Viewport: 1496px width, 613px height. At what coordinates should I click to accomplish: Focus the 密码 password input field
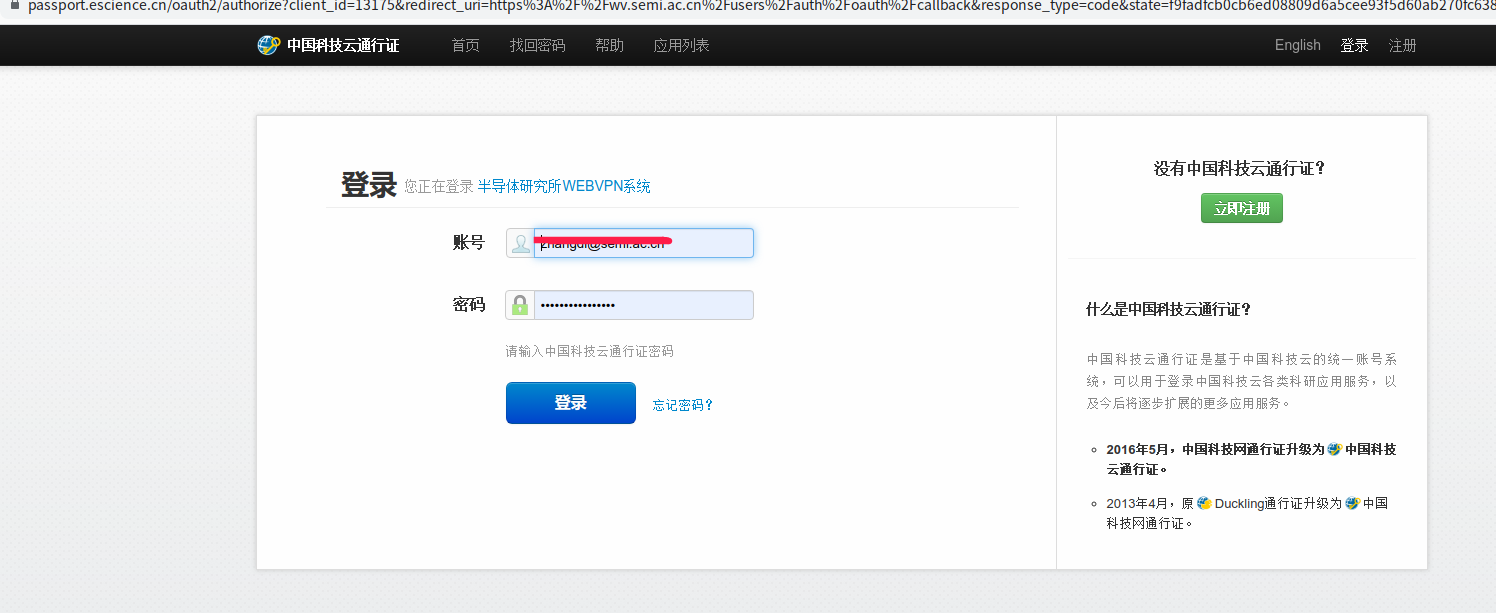pyautogui.click(x=643, y=305)
